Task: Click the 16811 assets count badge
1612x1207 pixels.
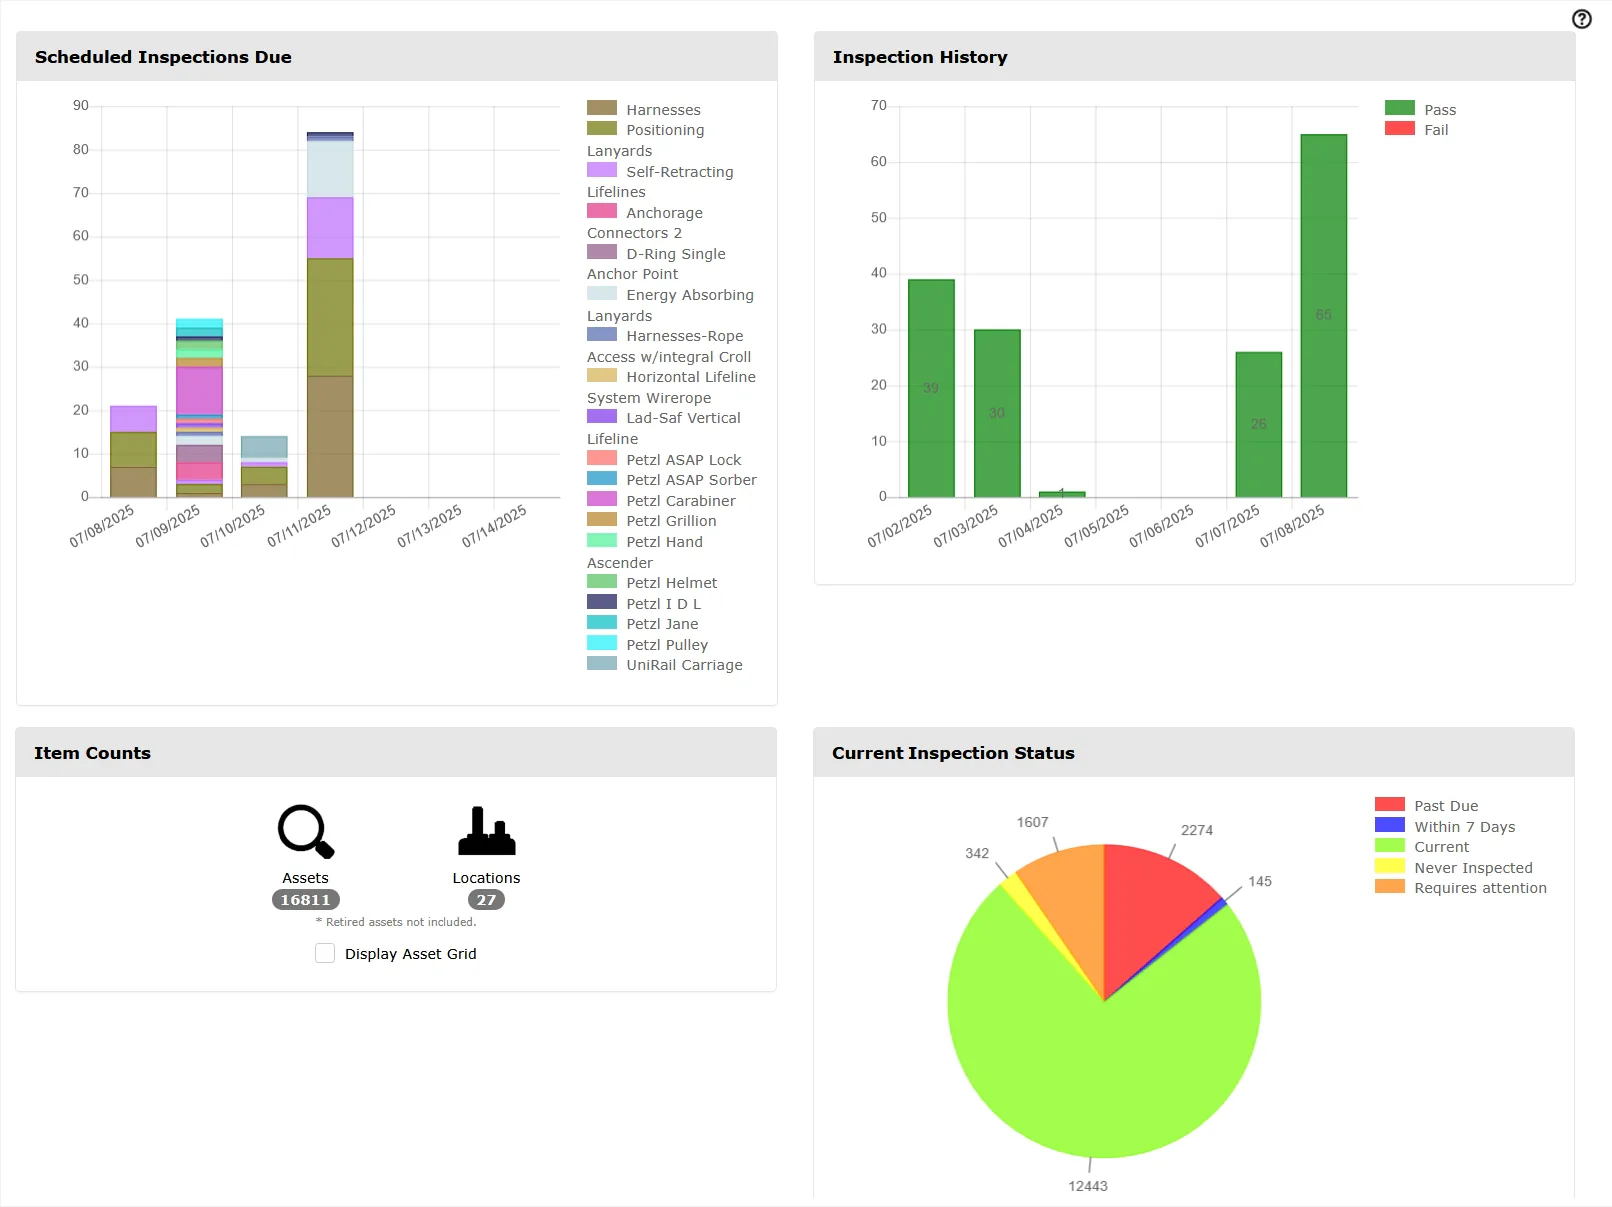Action: pos(305,900)
